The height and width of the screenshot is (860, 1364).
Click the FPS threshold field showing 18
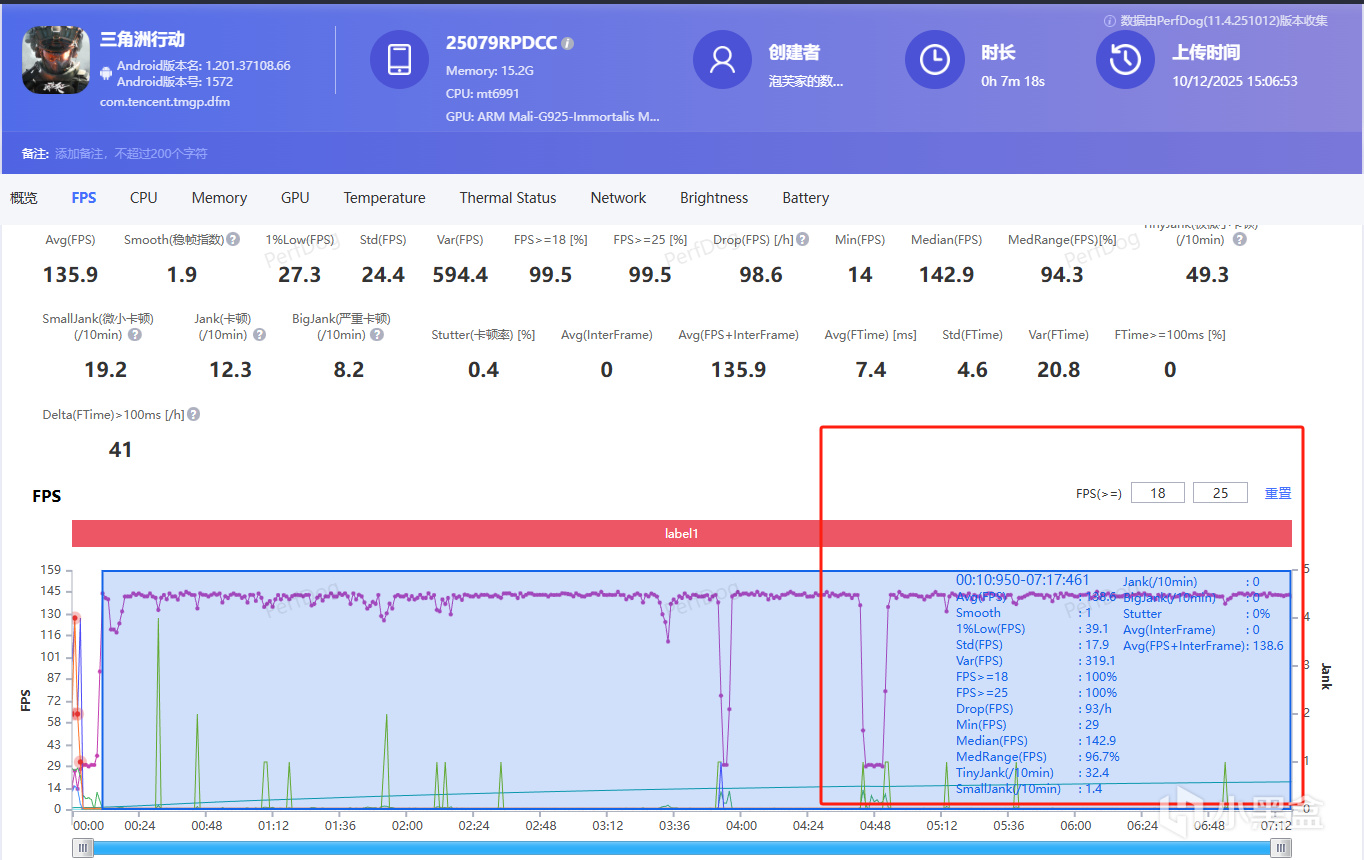1158,493
